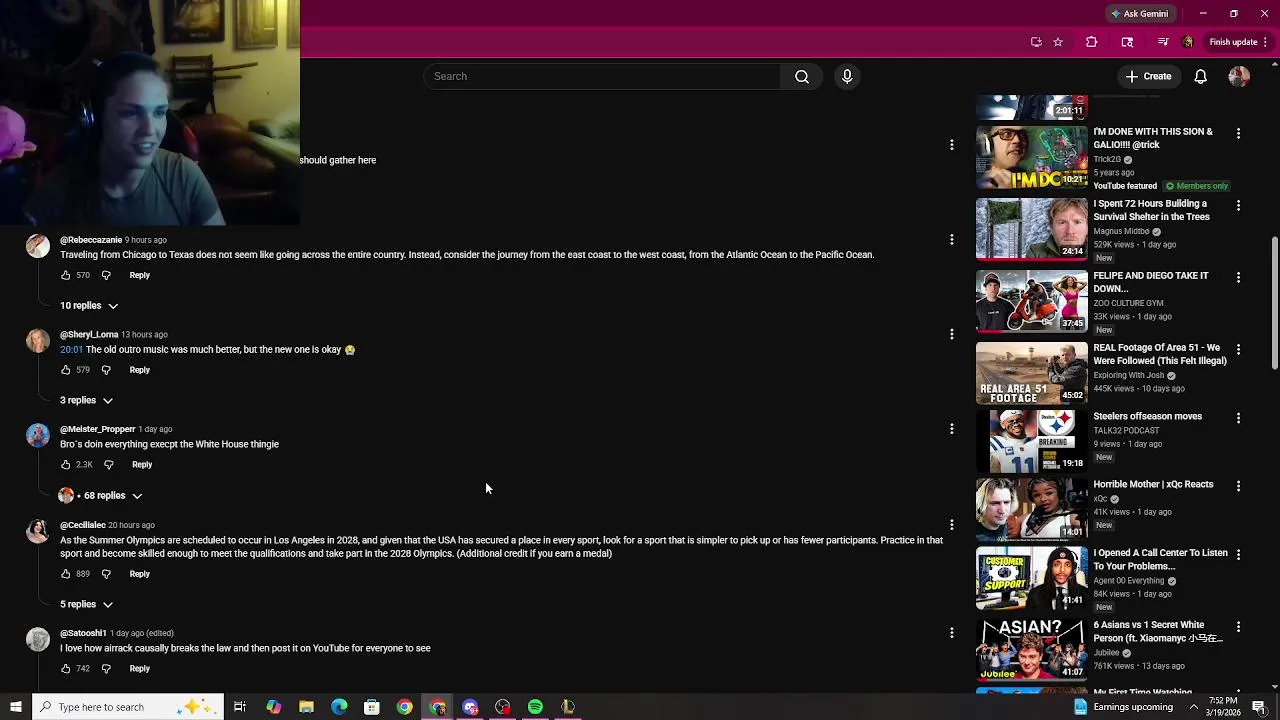The width and height of the screenshot is (1280, 720).
Task: Click the Create button
Action: pyautogui.click(x=1148, y=76)
